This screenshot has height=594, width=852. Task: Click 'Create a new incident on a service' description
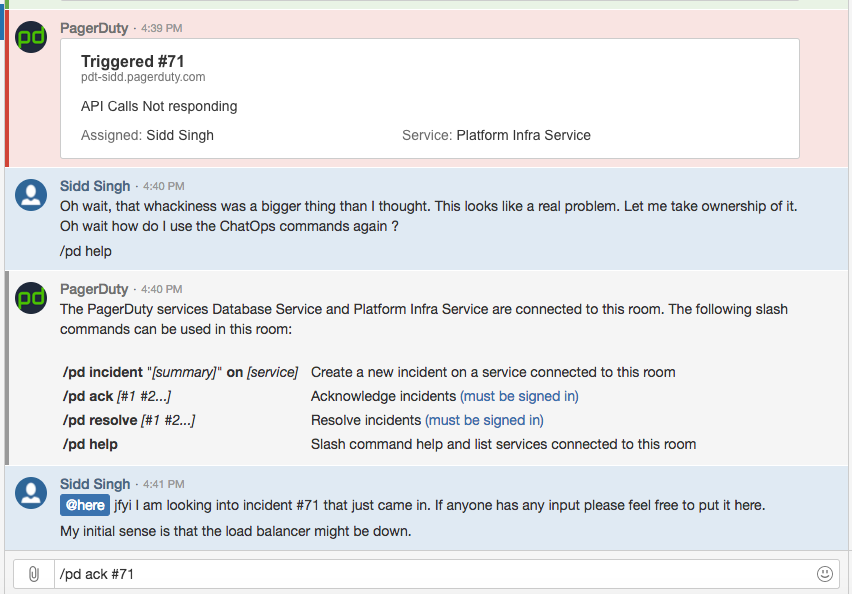(x=493, y=372)
